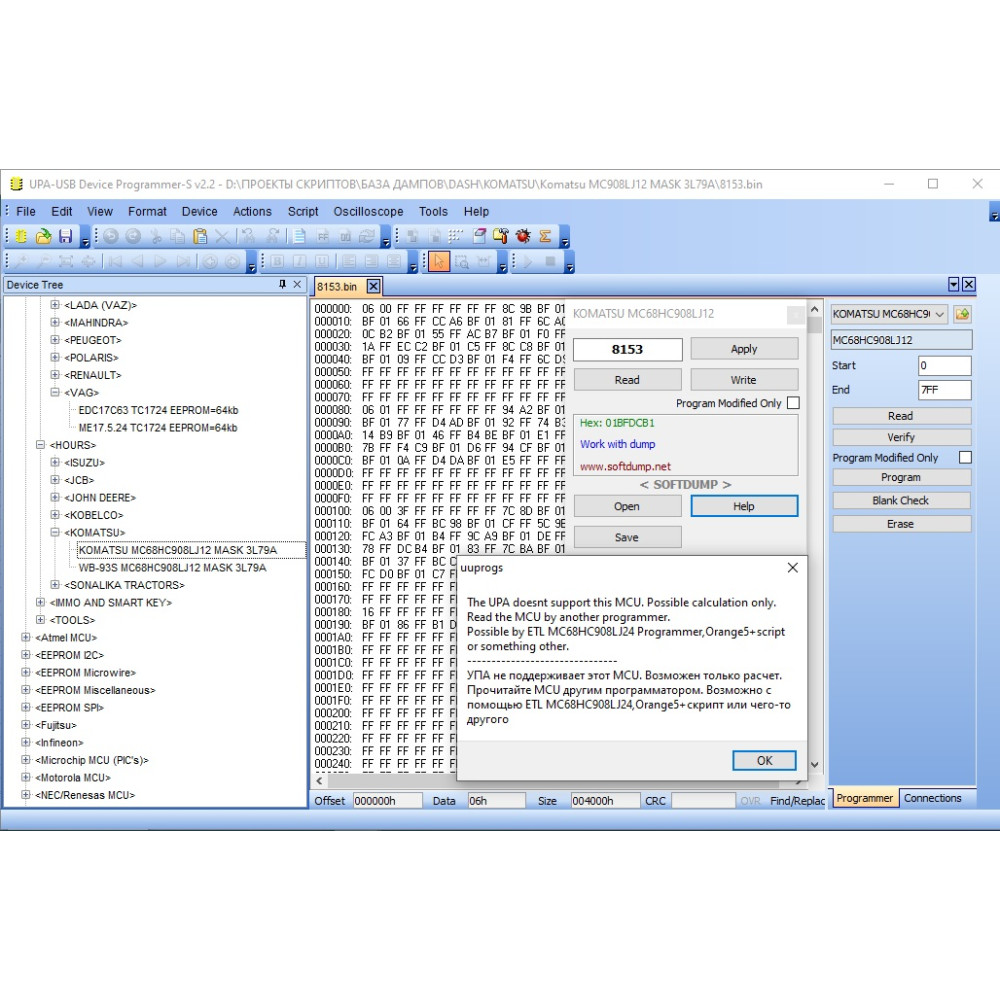Click the hex editor vertical scrollbar
The image size is (1000, 1000).
[814, 539]
